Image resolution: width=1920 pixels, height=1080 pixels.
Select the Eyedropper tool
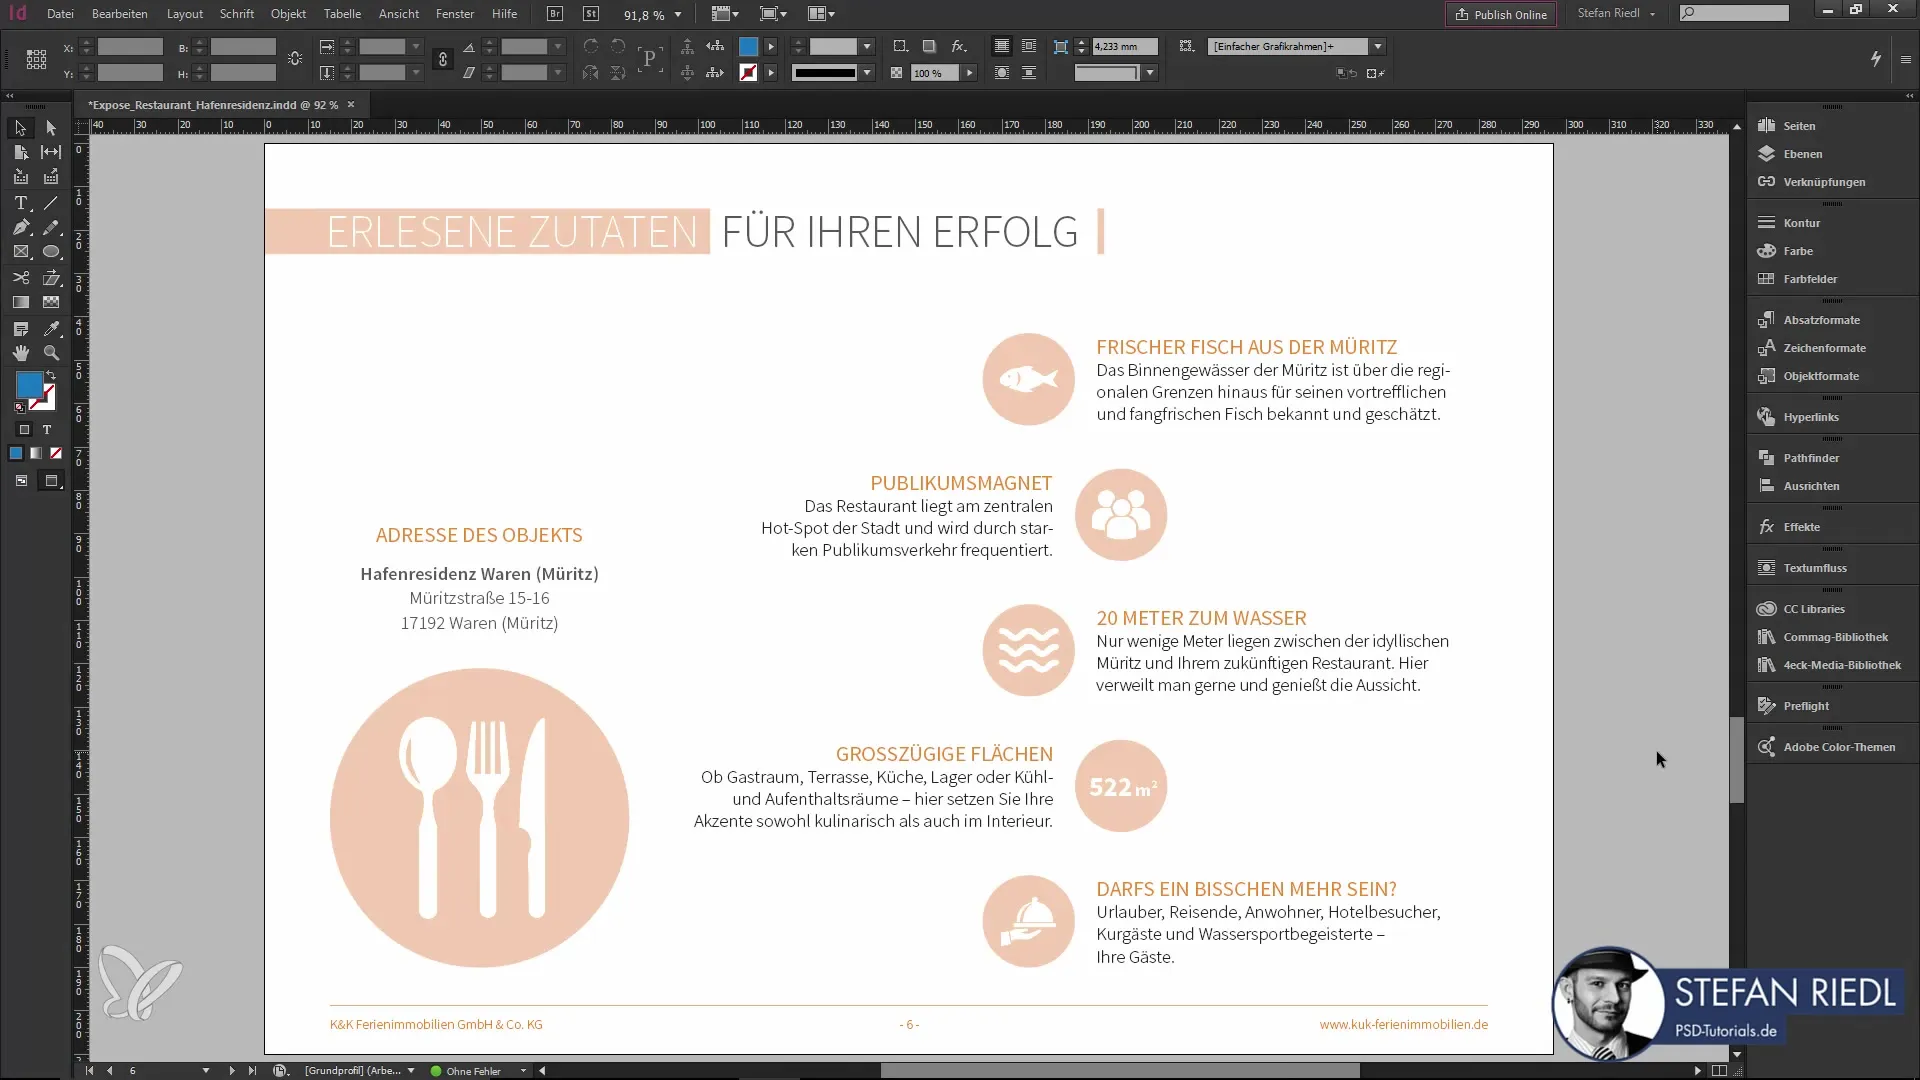[x=51, y=328]
